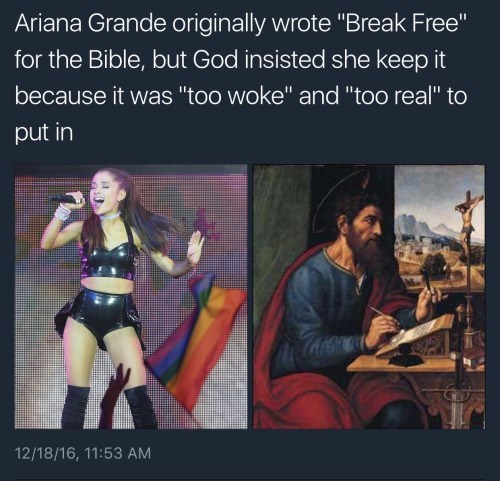Viewport: 500px width, 481px height.
Task: Click the words "put in" on the last line
Action: tap(44, 133)
